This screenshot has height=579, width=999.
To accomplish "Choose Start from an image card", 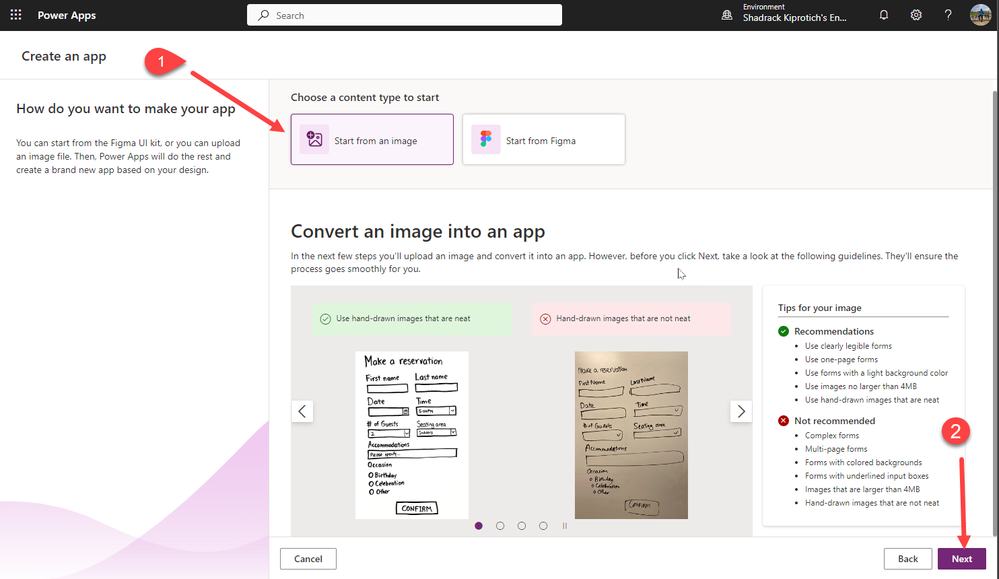I will coord(372,139).
